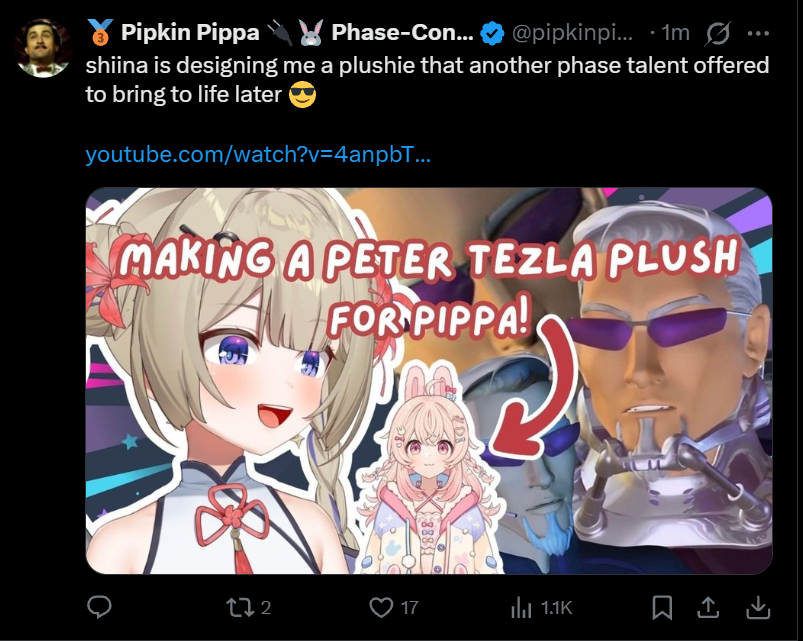Open Pipkin Pippa's profile avatar
The width and height of the screenshot is (803, 641).
[43, 48]
